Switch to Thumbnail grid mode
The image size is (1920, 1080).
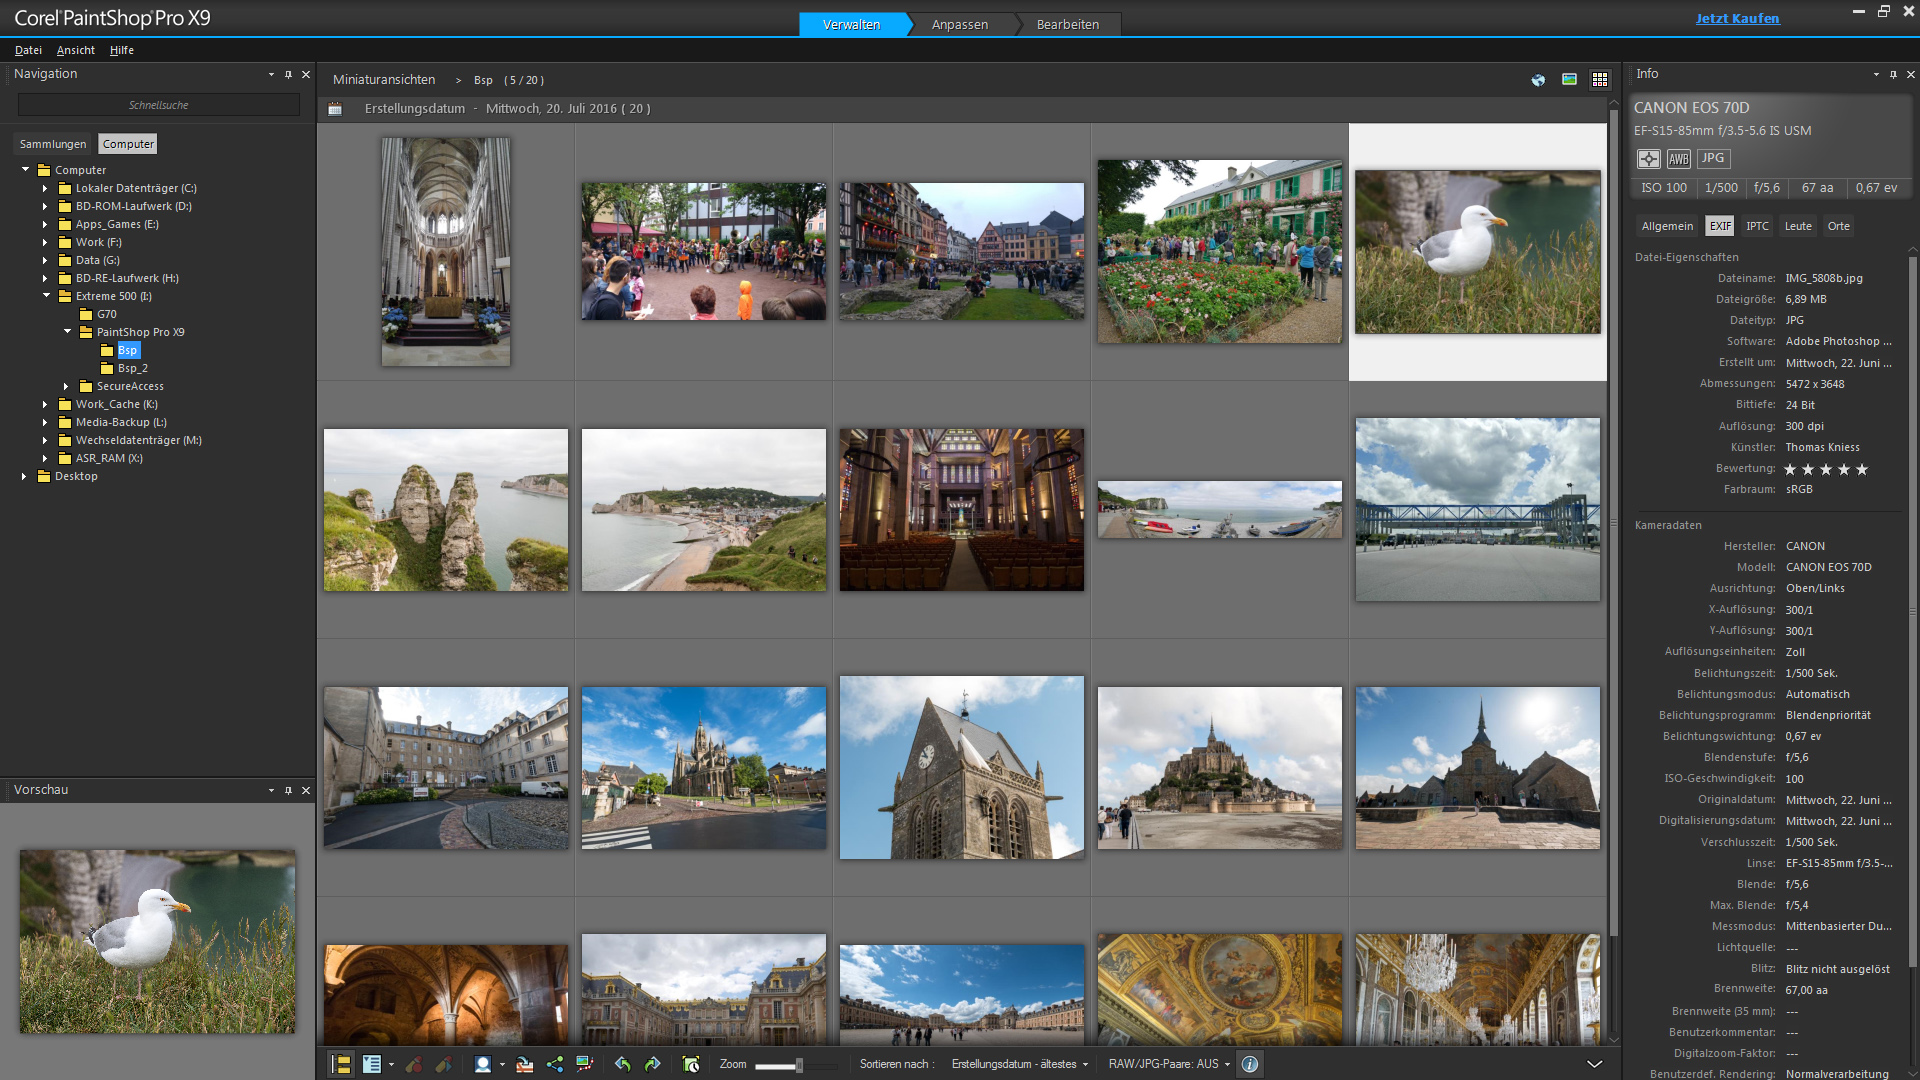pos(1600,80)
